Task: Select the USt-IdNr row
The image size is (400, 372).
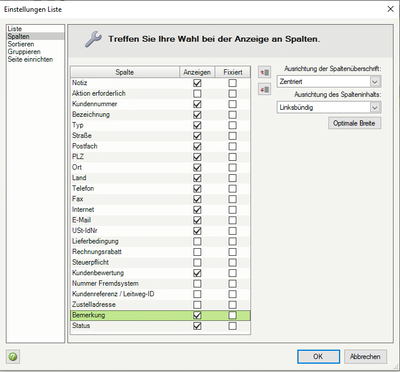Action: point(160,231)
